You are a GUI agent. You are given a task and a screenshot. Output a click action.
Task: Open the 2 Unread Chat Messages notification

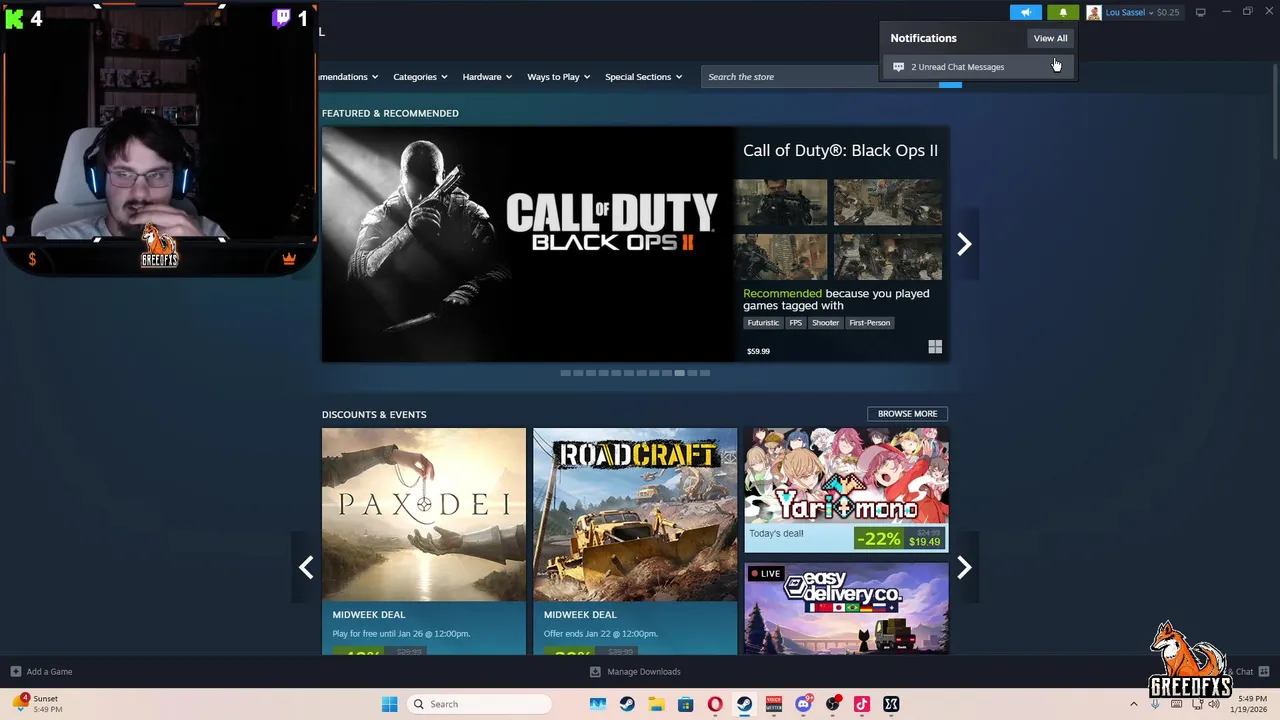click(979, 67)
